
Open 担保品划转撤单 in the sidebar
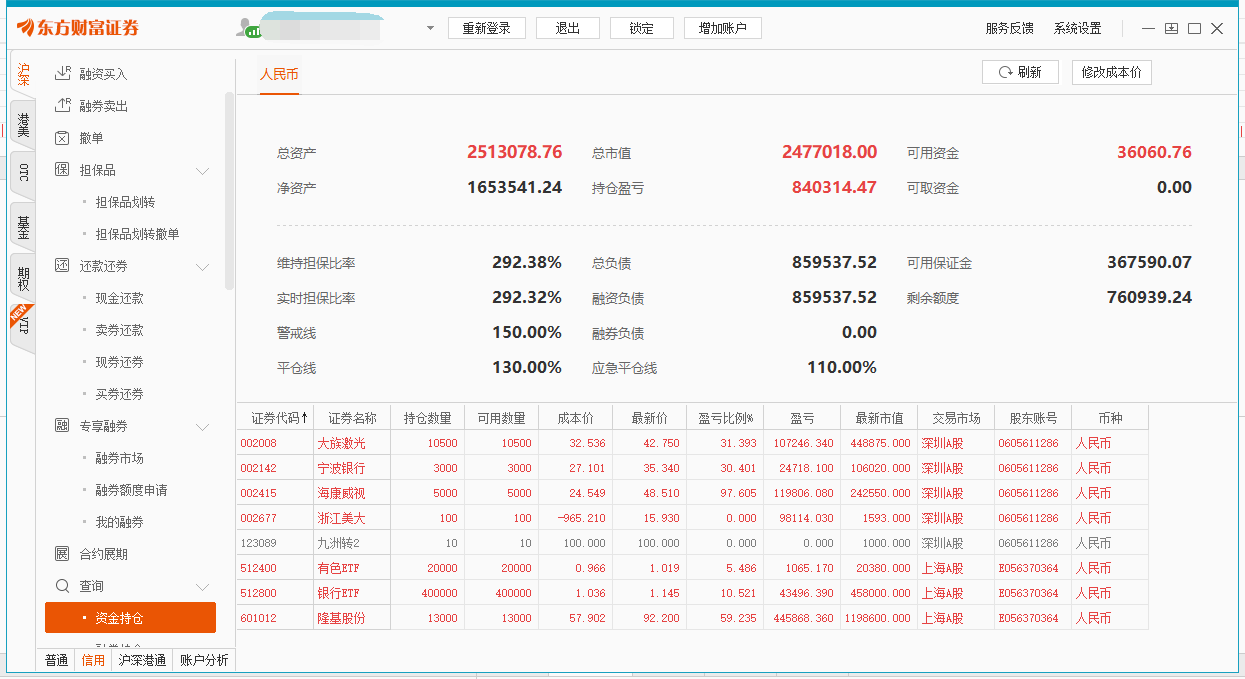137,234
